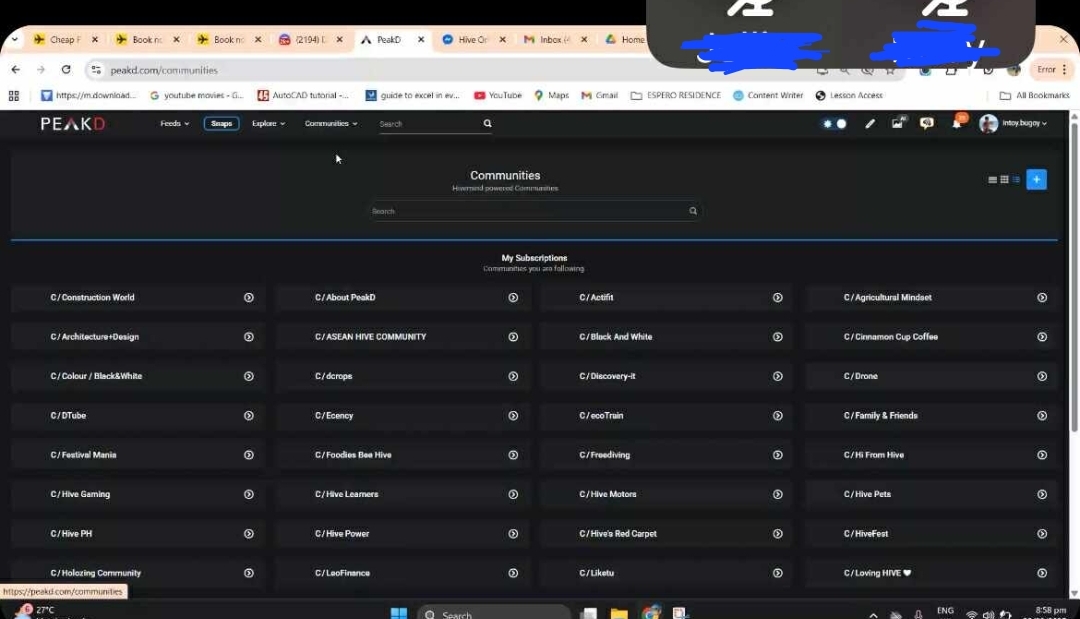This screenshot has width=1080, height=619.
Task: Open the Content Writer bookmark
Action: 768,95
